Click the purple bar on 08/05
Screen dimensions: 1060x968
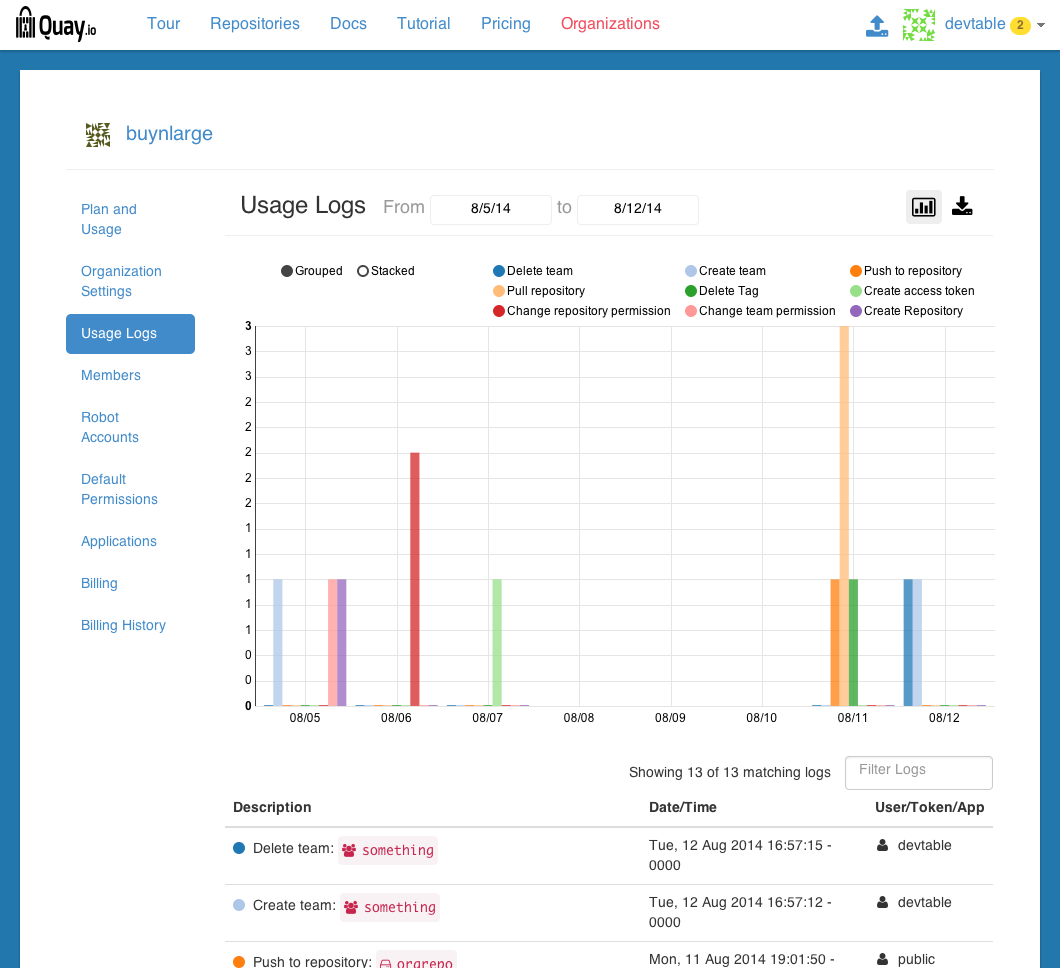[341, 642]
